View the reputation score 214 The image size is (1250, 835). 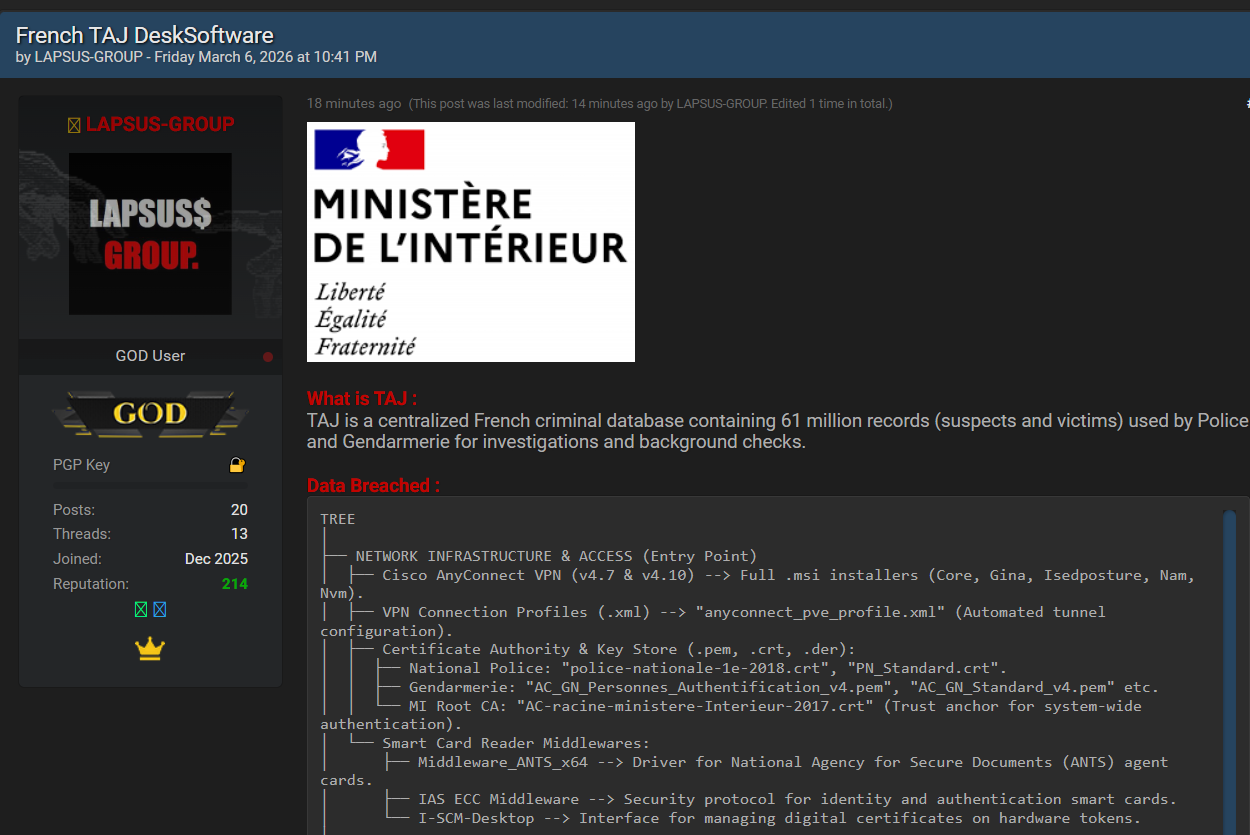tap(235, 584)
